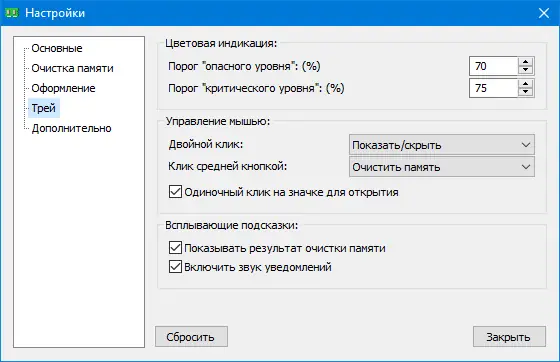Decrease the critical level threshold
This screenshot has height=362, width=560.
click(x=525, y=92)
